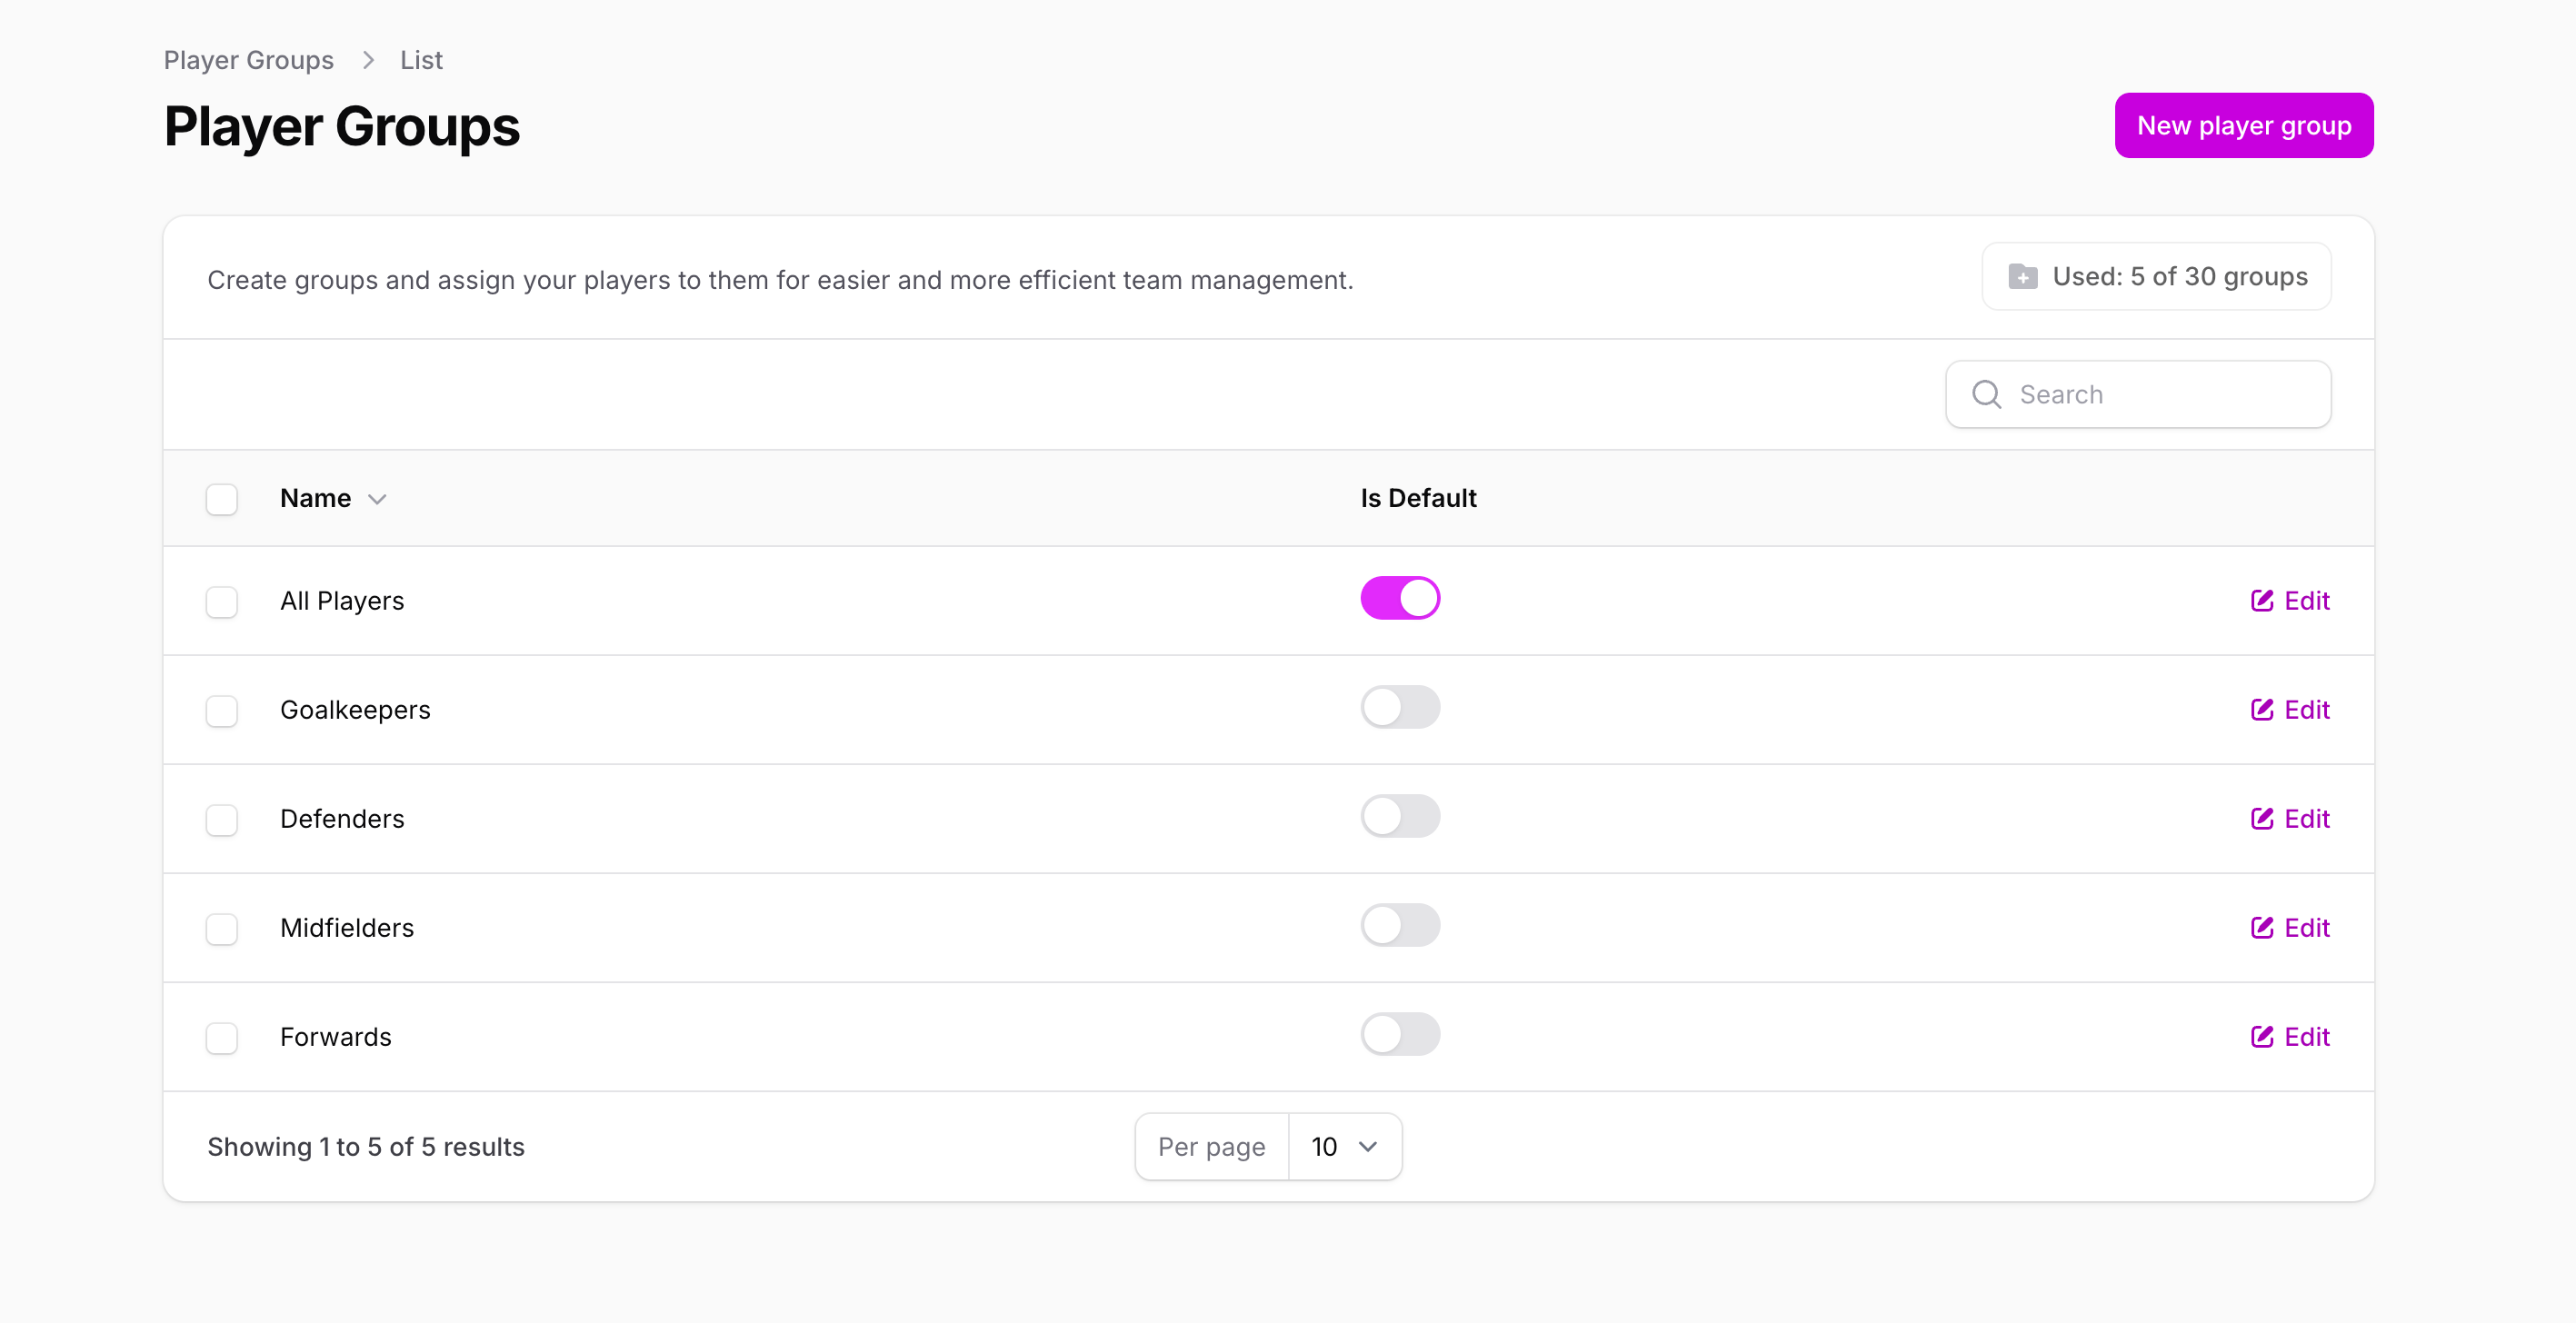Focus the Search input field
This screenshot has width=2576, height=1323.
[2160, 394]
